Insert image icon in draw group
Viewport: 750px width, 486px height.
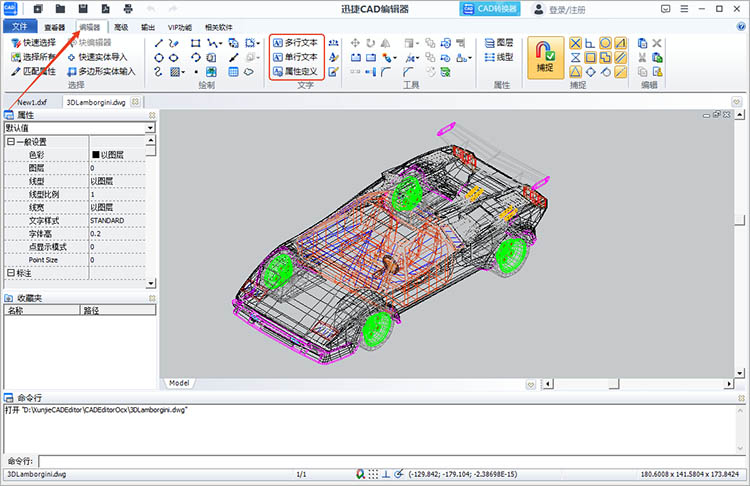coord(211,72)
